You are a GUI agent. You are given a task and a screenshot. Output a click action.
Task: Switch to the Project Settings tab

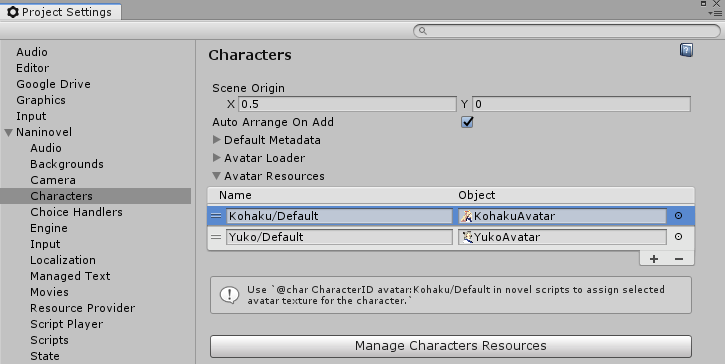pyautogui.click(x=61, y=12)
